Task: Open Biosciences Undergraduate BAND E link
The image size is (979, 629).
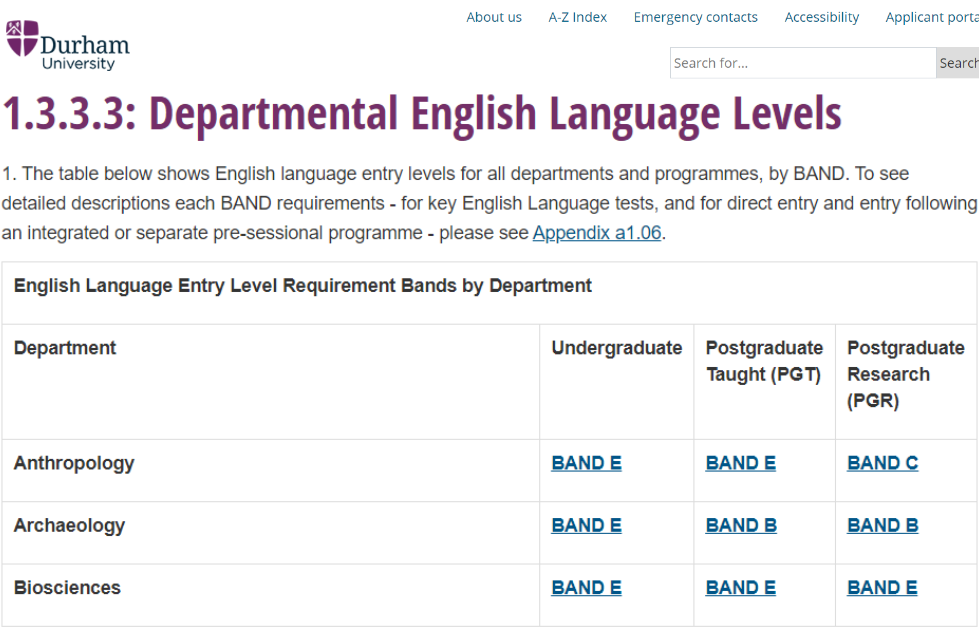Action: coord(586,587)
